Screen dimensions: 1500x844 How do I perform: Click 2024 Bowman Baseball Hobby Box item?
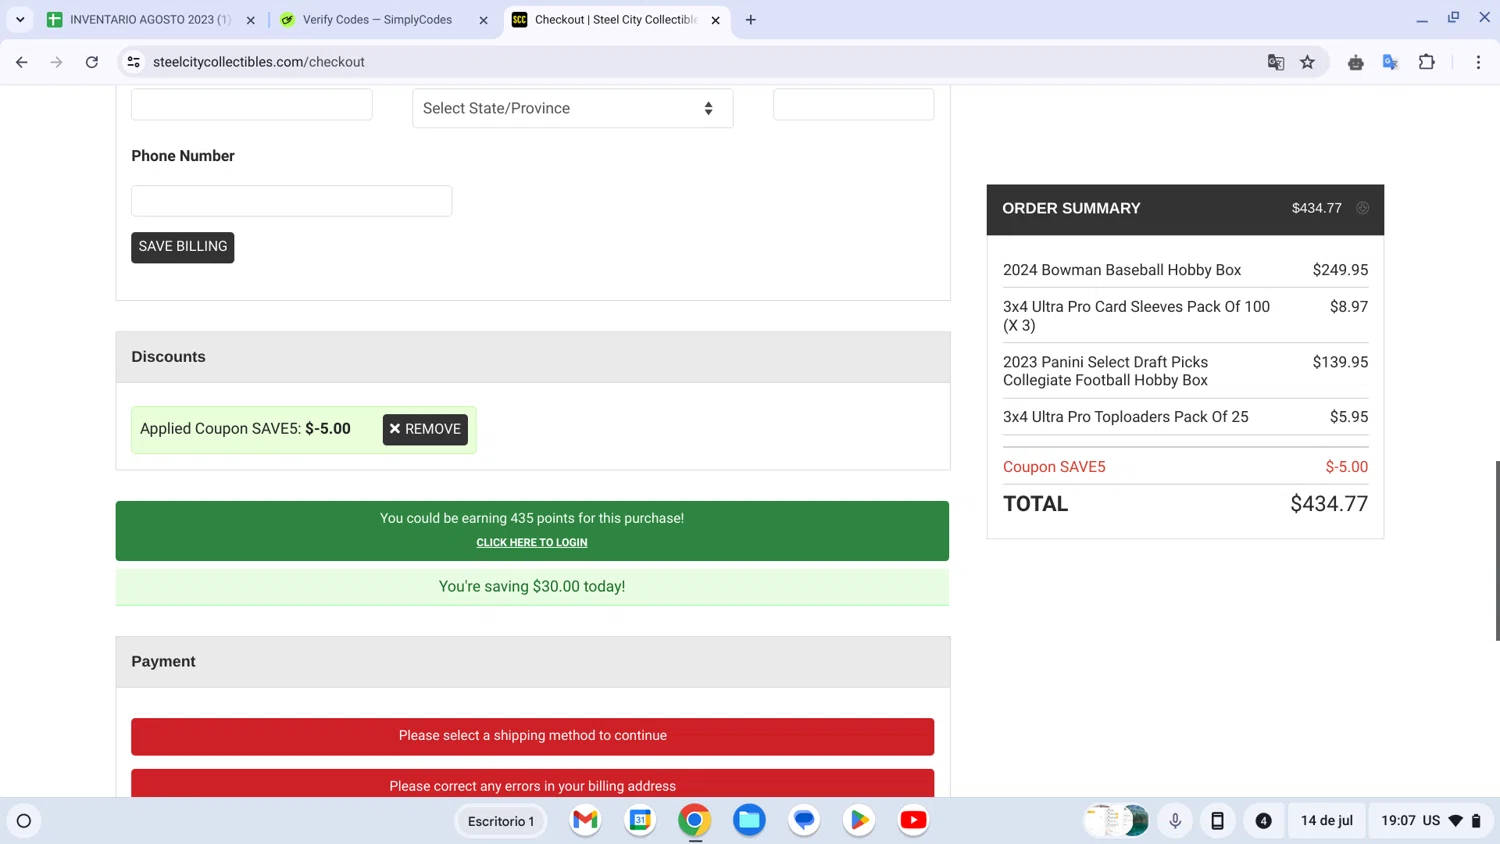point(1122,270)
